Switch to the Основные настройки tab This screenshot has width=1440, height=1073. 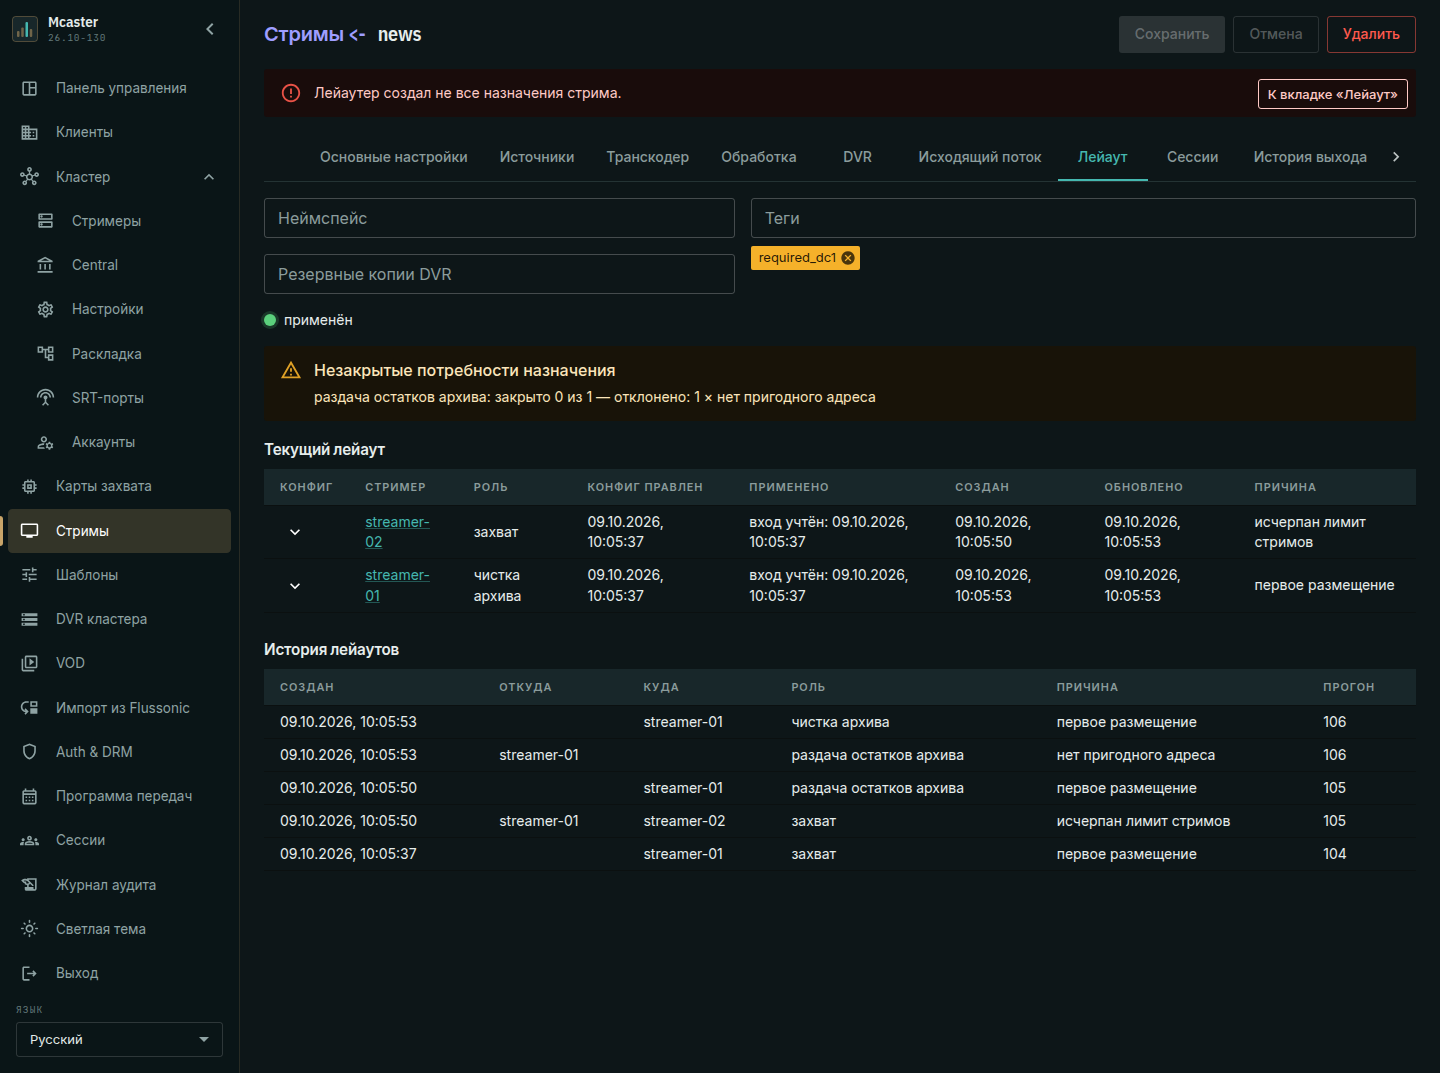[394, 157]
